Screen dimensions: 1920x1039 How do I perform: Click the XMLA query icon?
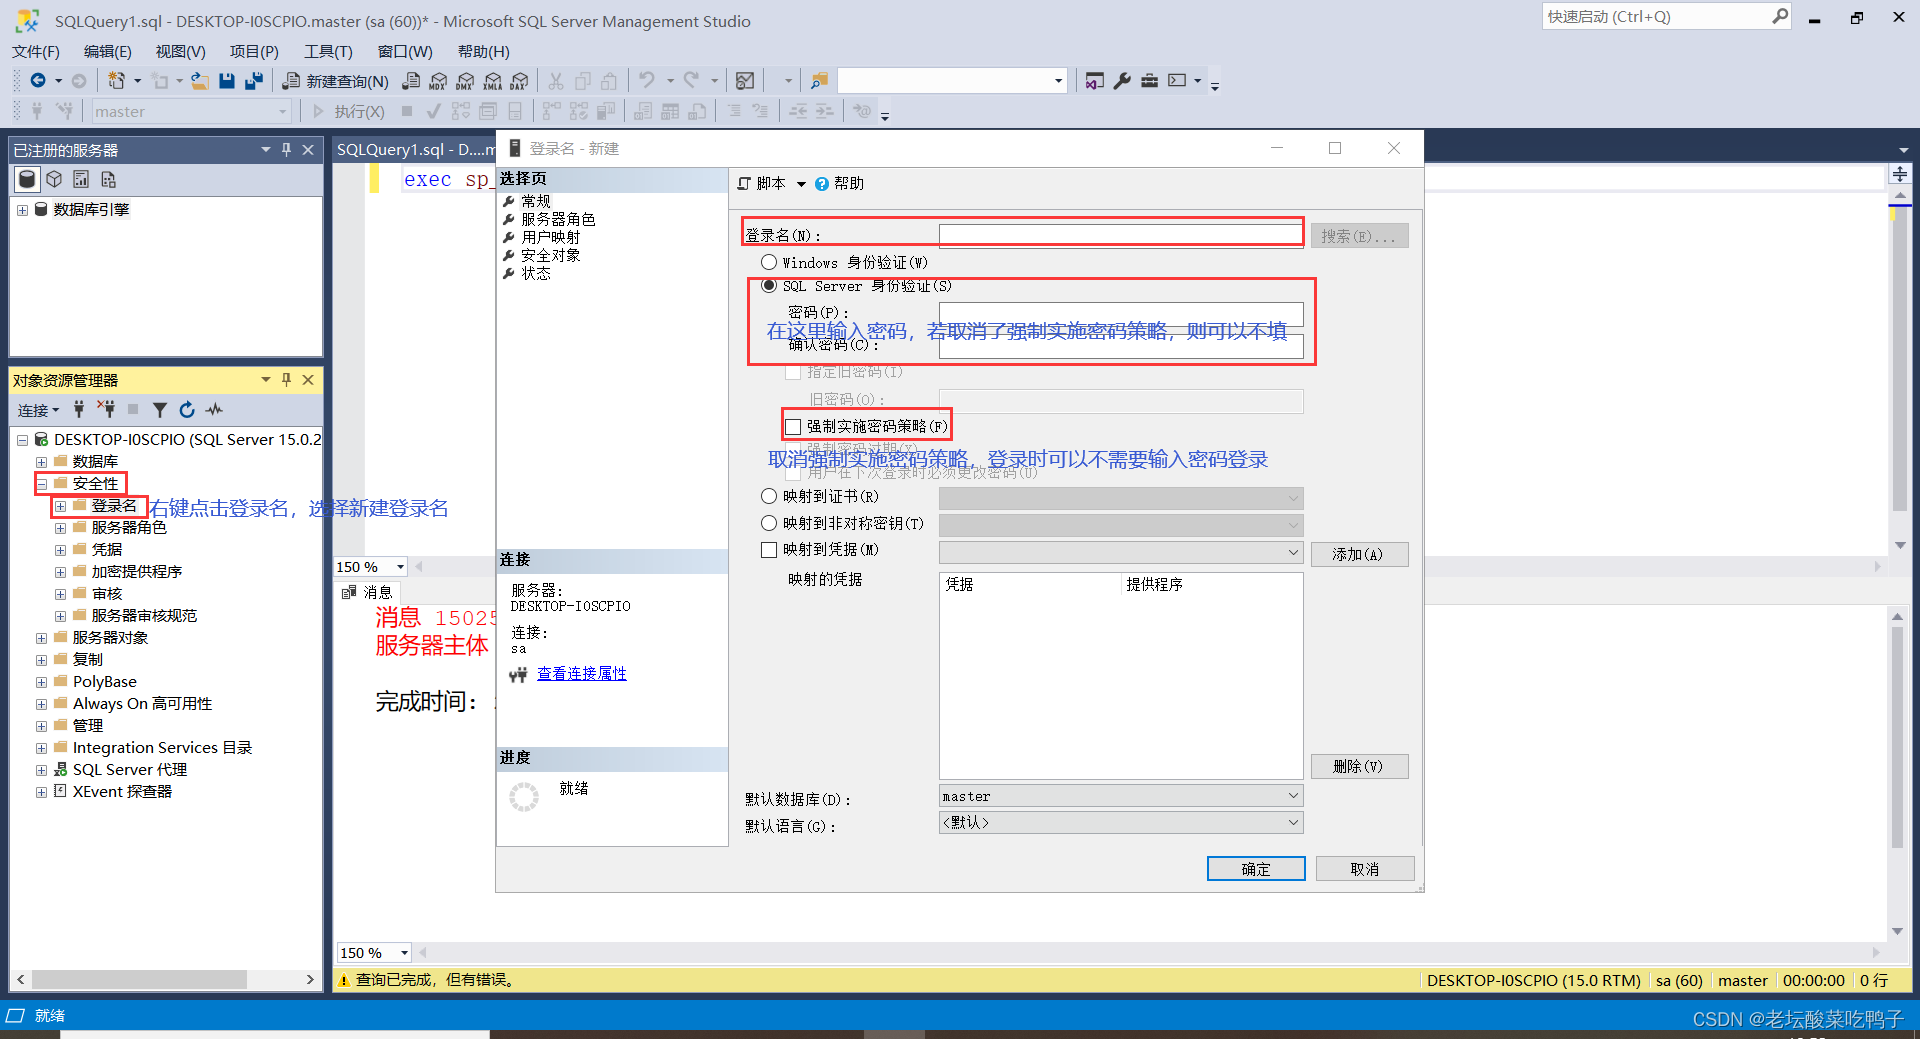click(x=492, y=81)
